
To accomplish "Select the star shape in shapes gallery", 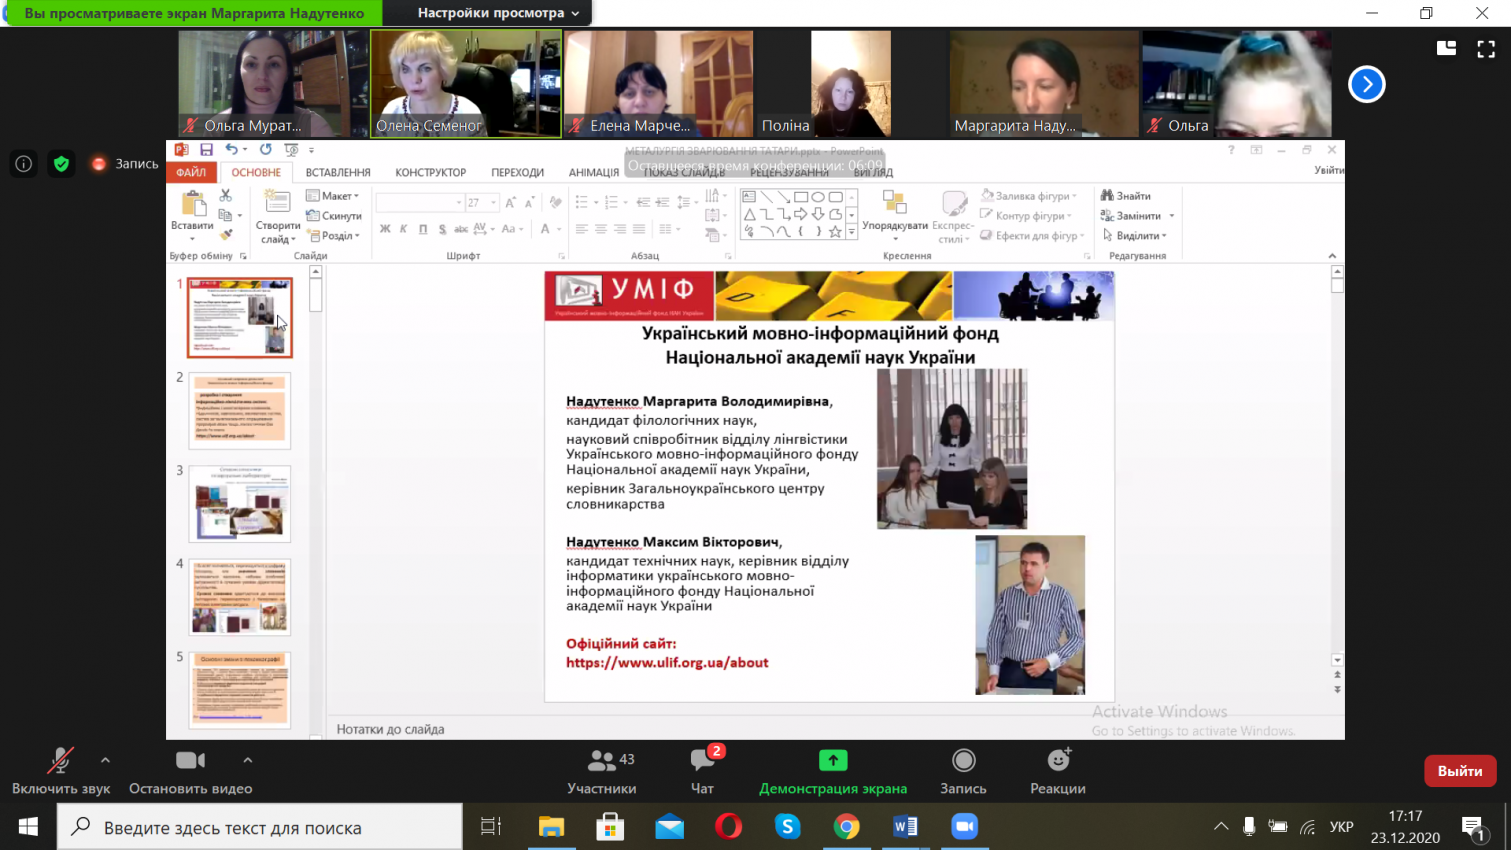I will pyautogui.click(x=835, y=232).
